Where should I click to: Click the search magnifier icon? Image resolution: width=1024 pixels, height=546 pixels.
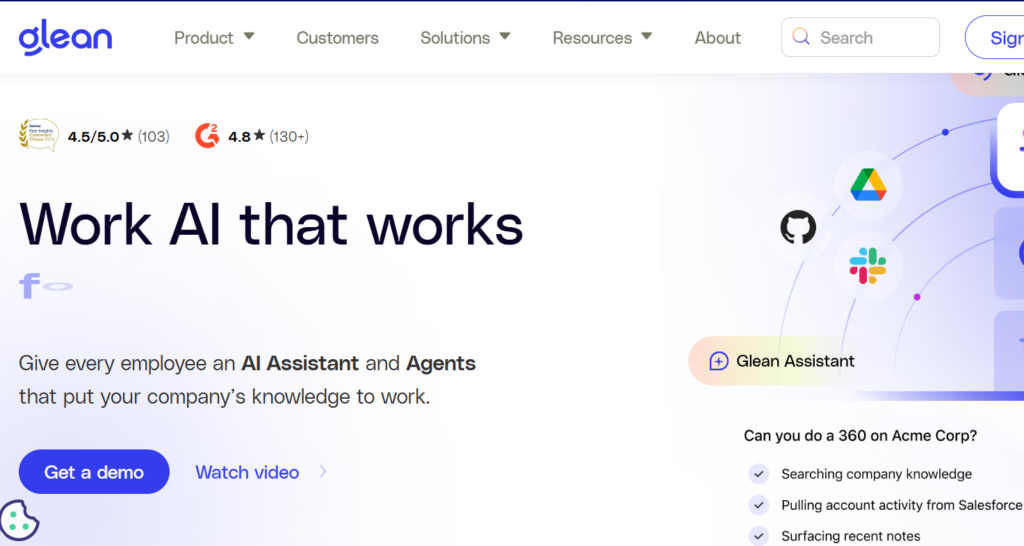(801, 37)
